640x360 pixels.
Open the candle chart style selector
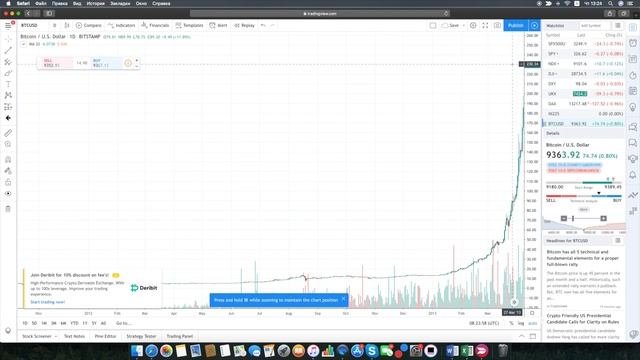coord(67,25)
